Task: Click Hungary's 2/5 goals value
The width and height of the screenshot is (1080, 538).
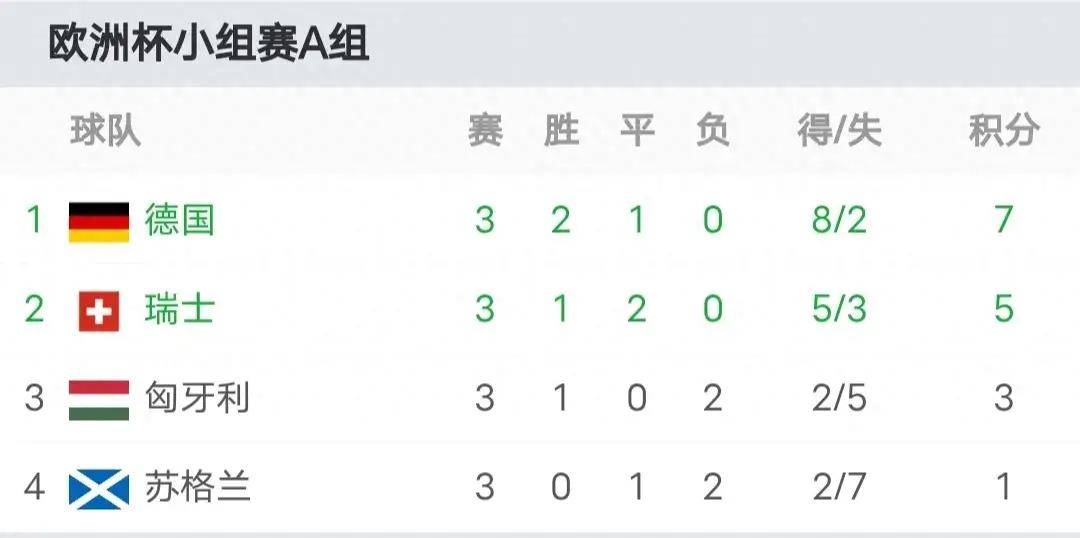Action: point(839,398)
